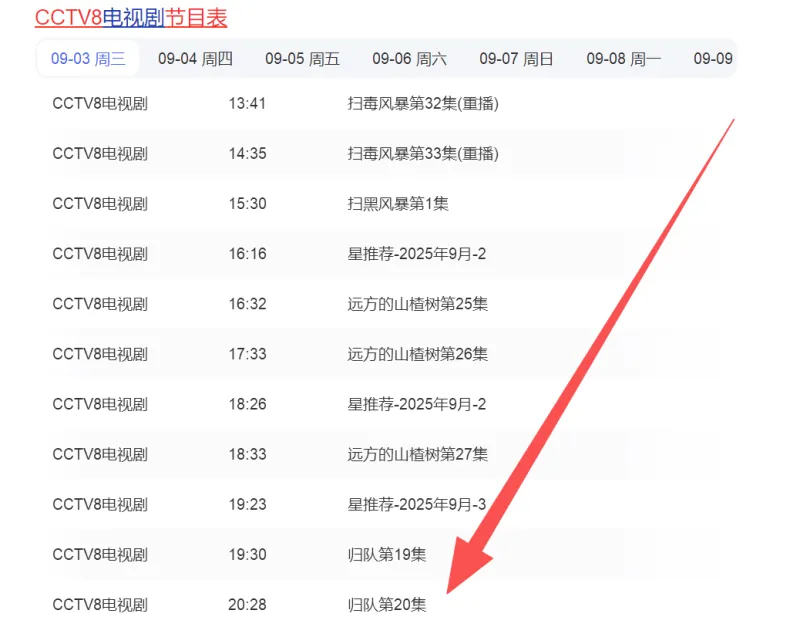Screen dimensions: 800x627
Task: Click 扫毒风暴第32集(重播) program entry
Action: 422,104
